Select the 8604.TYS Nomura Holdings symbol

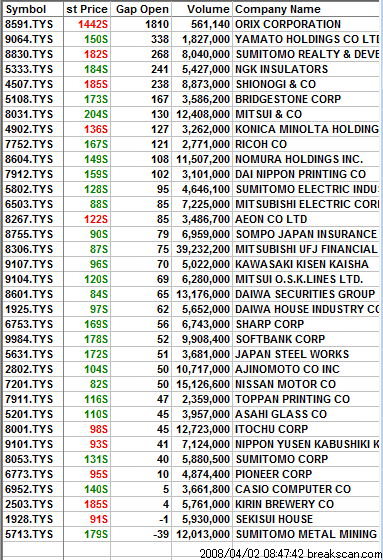(29, 159)
